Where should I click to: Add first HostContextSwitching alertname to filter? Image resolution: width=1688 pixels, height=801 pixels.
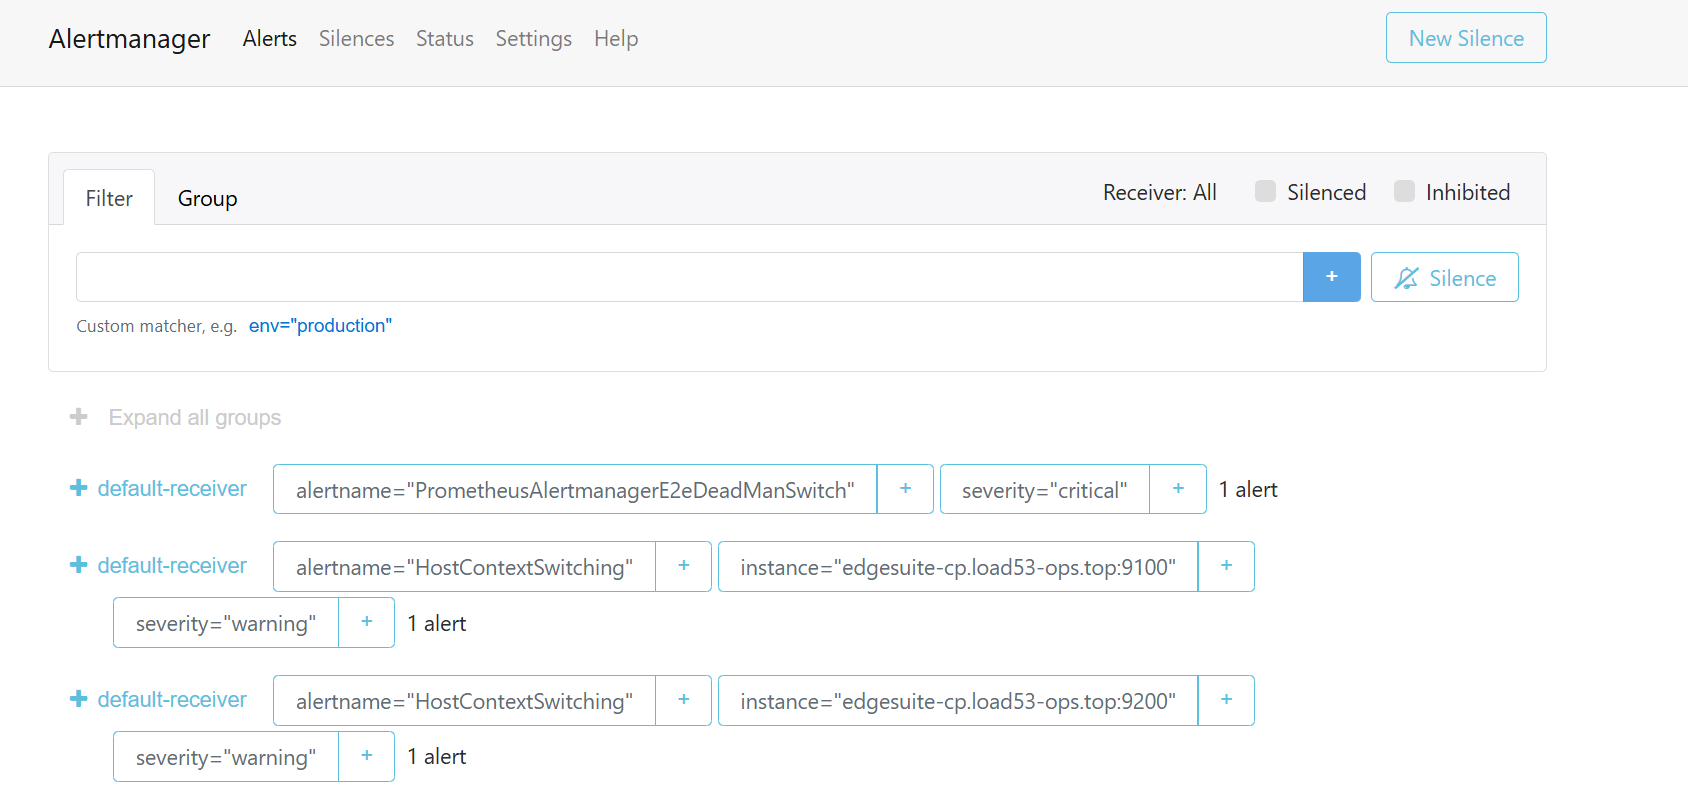[683, 566]
